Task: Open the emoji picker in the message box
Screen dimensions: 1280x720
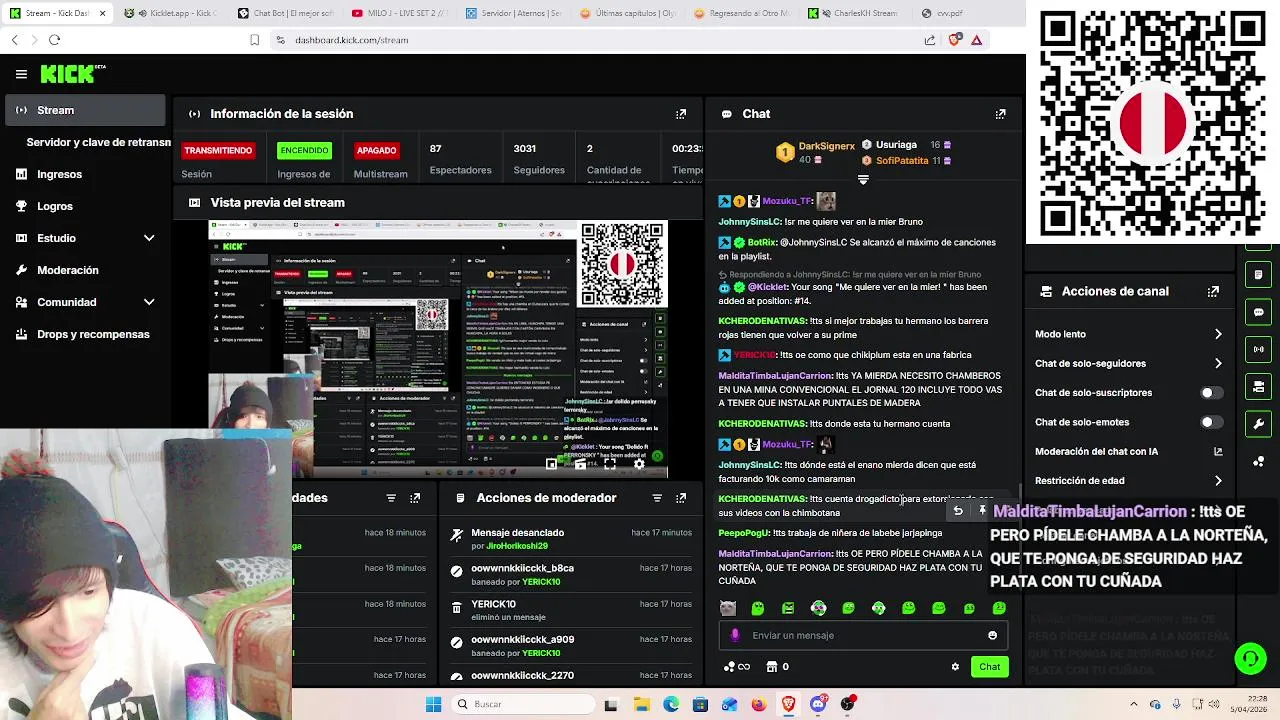Action: (992, 635)
